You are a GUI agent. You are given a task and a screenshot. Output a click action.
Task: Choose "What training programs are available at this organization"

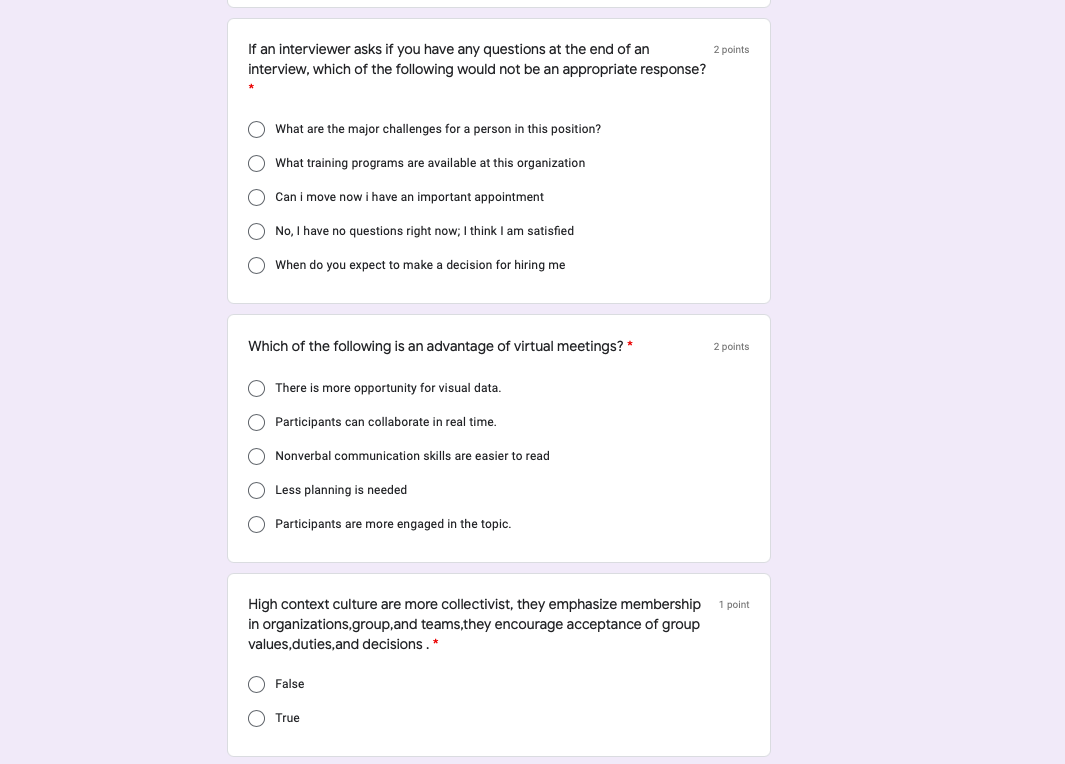coord(256,163)
